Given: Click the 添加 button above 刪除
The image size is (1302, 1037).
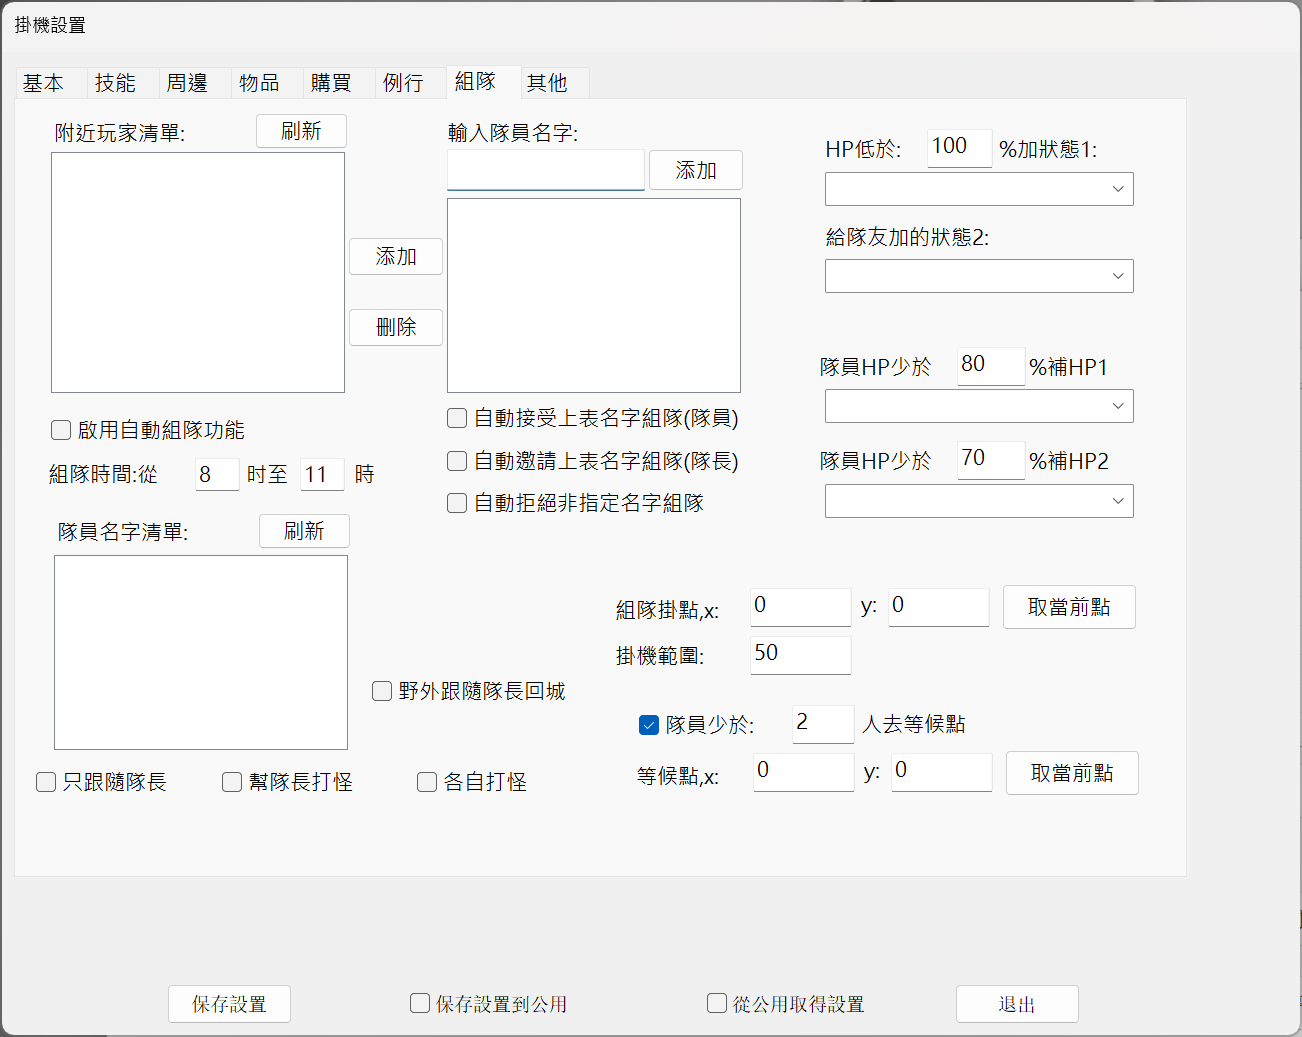Looking at the screenshot, I should 396,257.
